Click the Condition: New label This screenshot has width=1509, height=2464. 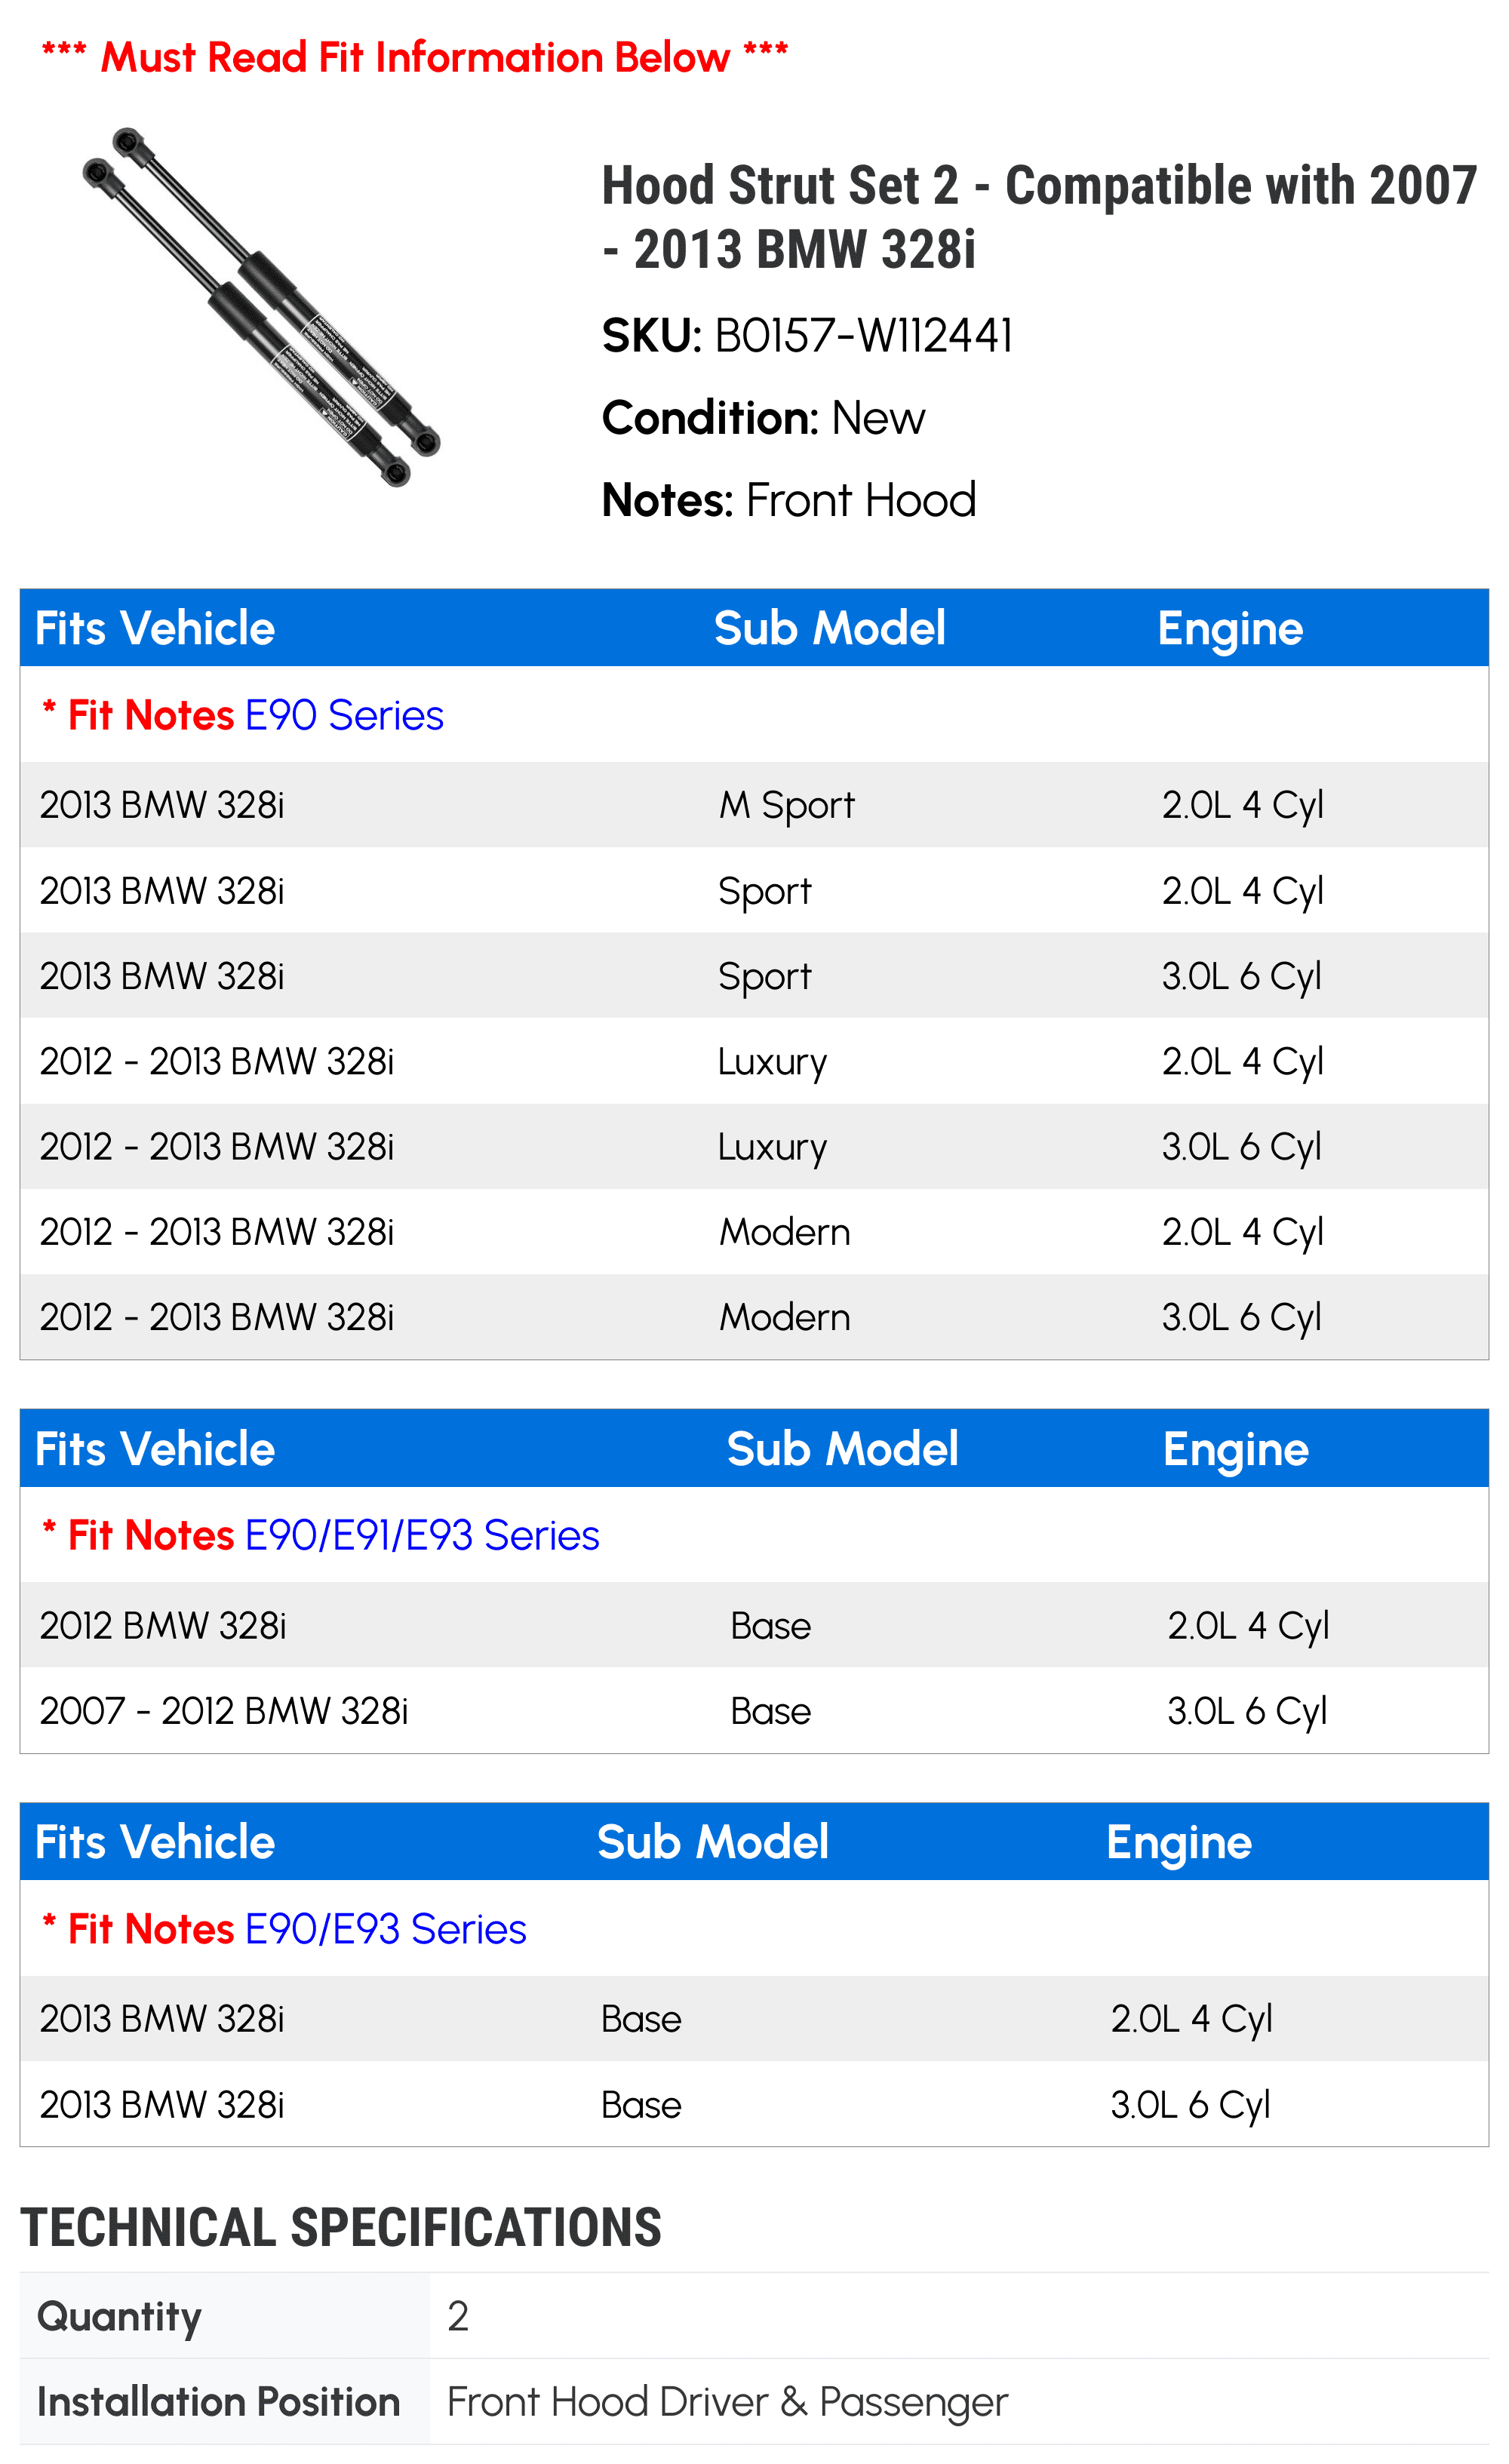click(763, 418)
